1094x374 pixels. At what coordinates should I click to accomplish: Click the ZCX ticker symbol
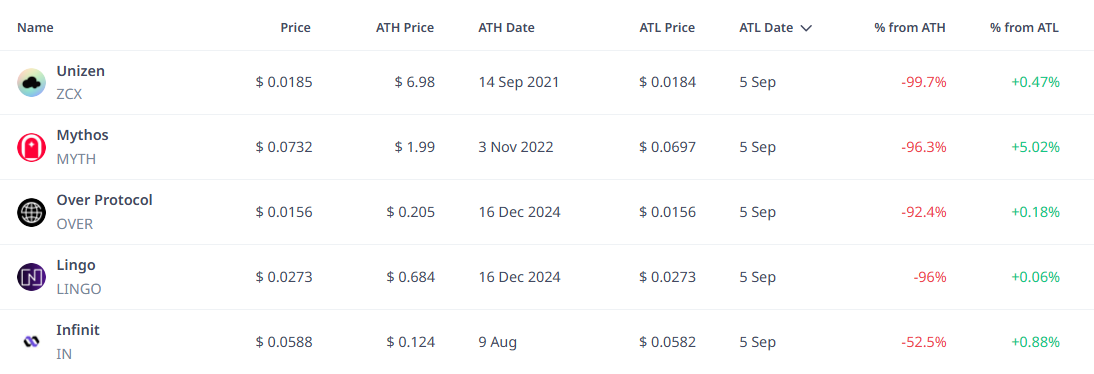[69, 94]
